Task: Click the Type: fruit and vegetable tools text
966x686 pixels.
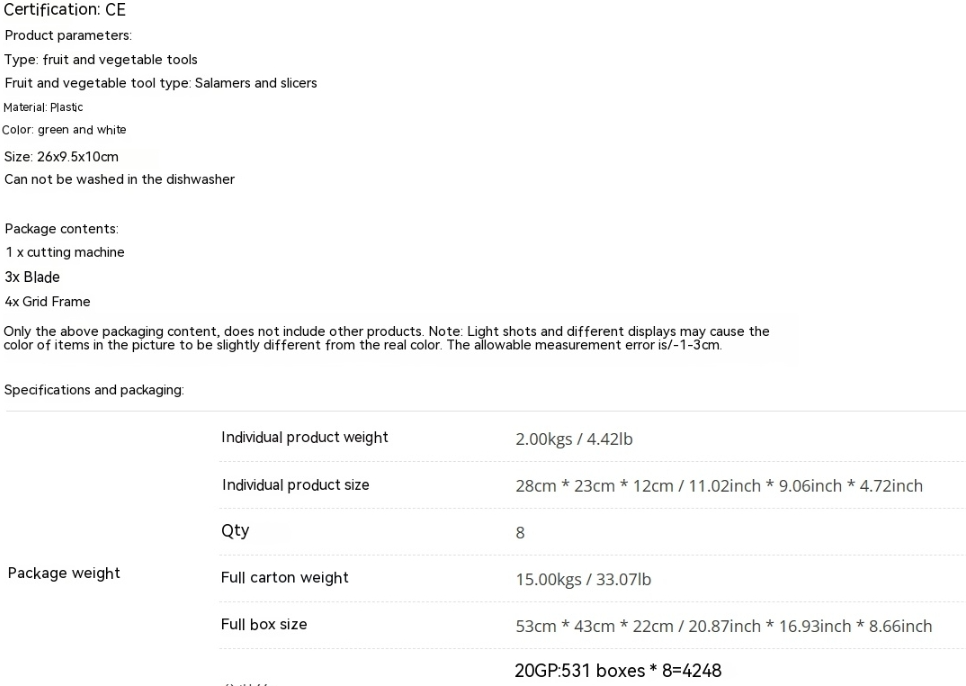Action: pos(100,60)
